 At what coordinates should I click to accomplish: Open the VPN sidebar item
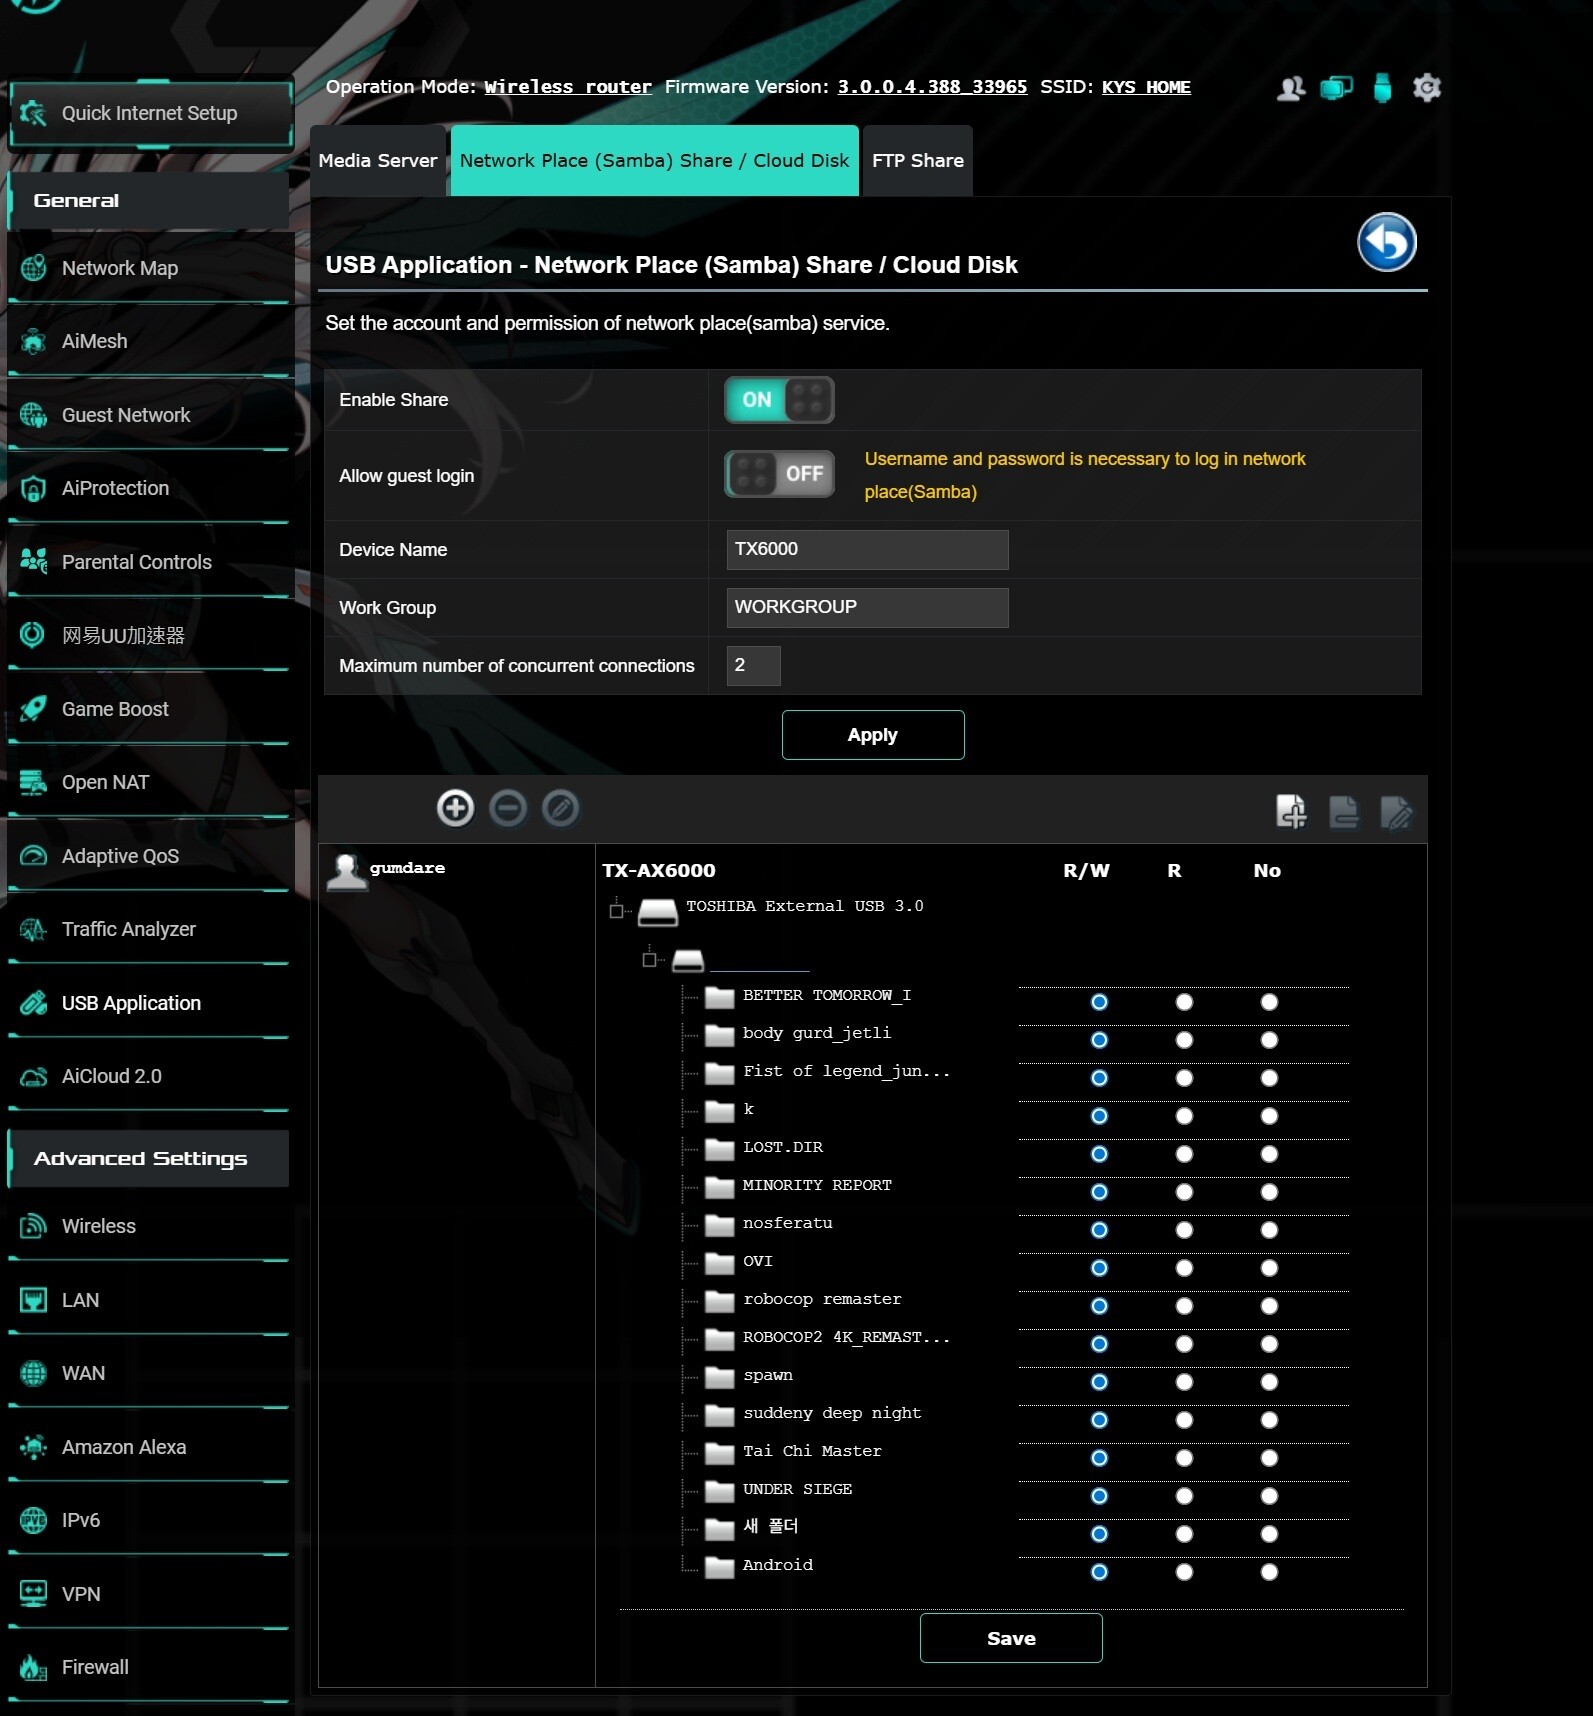click(x=148, y=1594)
